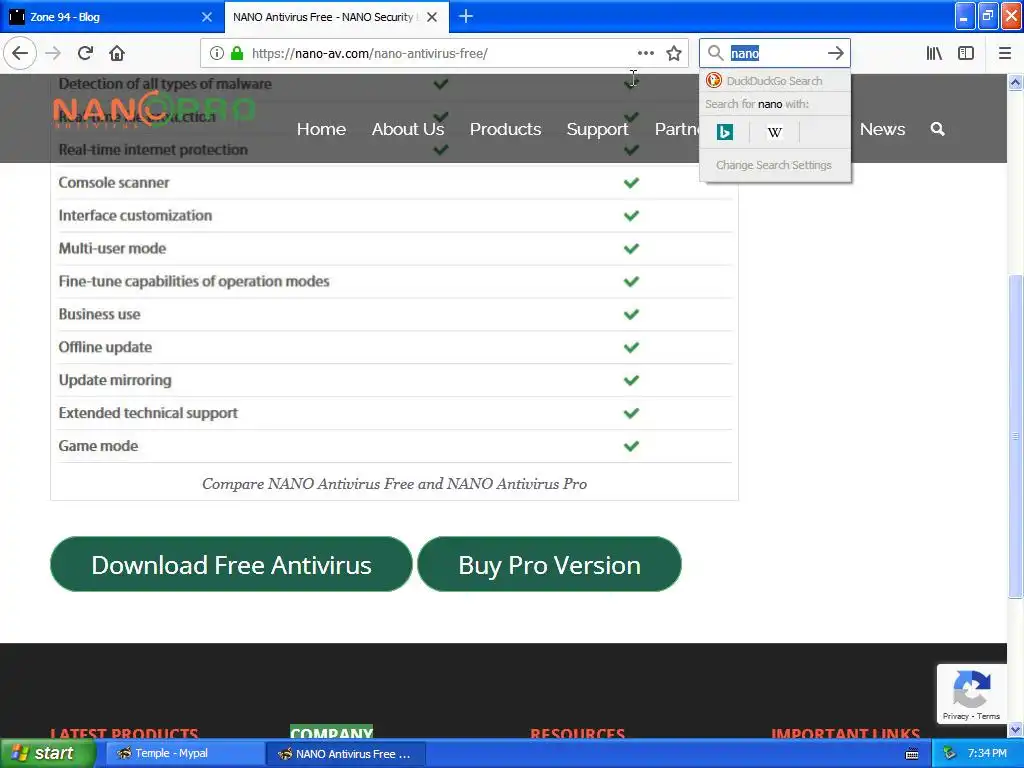The width and height of the screenshot is (1024, 768).
Task: Open the About Us menu
Action: coord(408,129)
